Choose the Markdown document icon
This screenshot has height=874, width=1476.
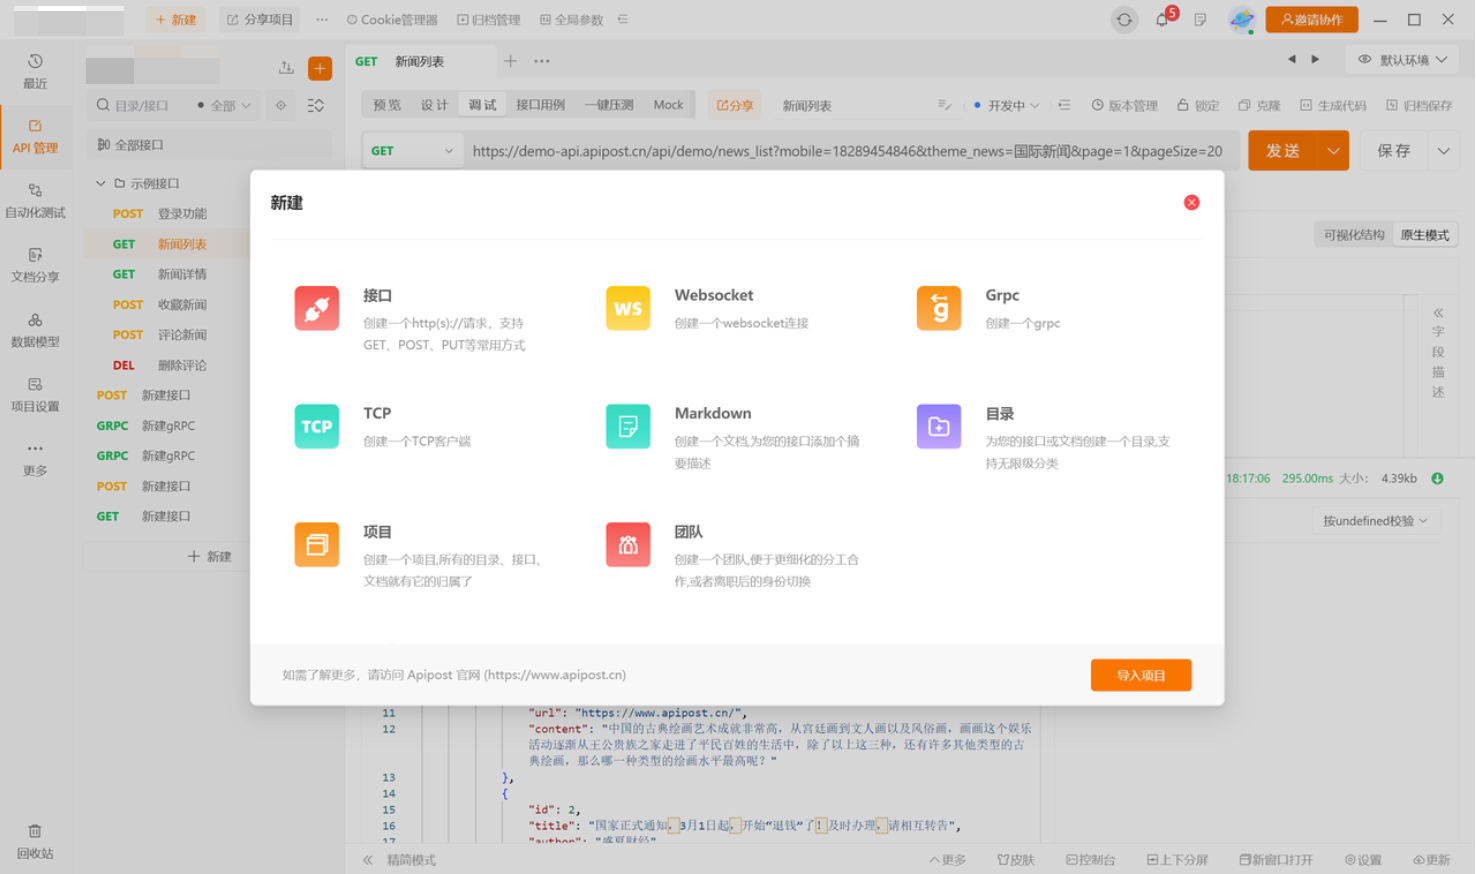pyautogui.click(x=628, y=426)
